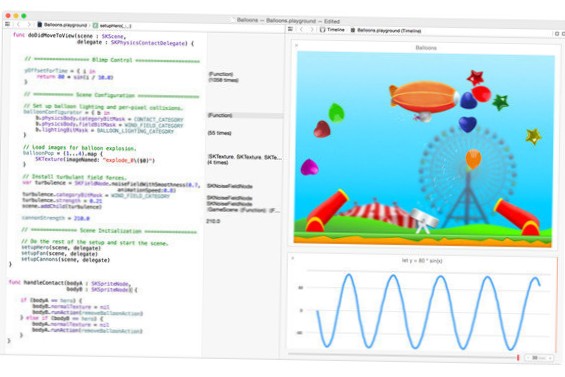Go forward in source editor history
This screenshot has width=565, height=377.
click(29, 25)
